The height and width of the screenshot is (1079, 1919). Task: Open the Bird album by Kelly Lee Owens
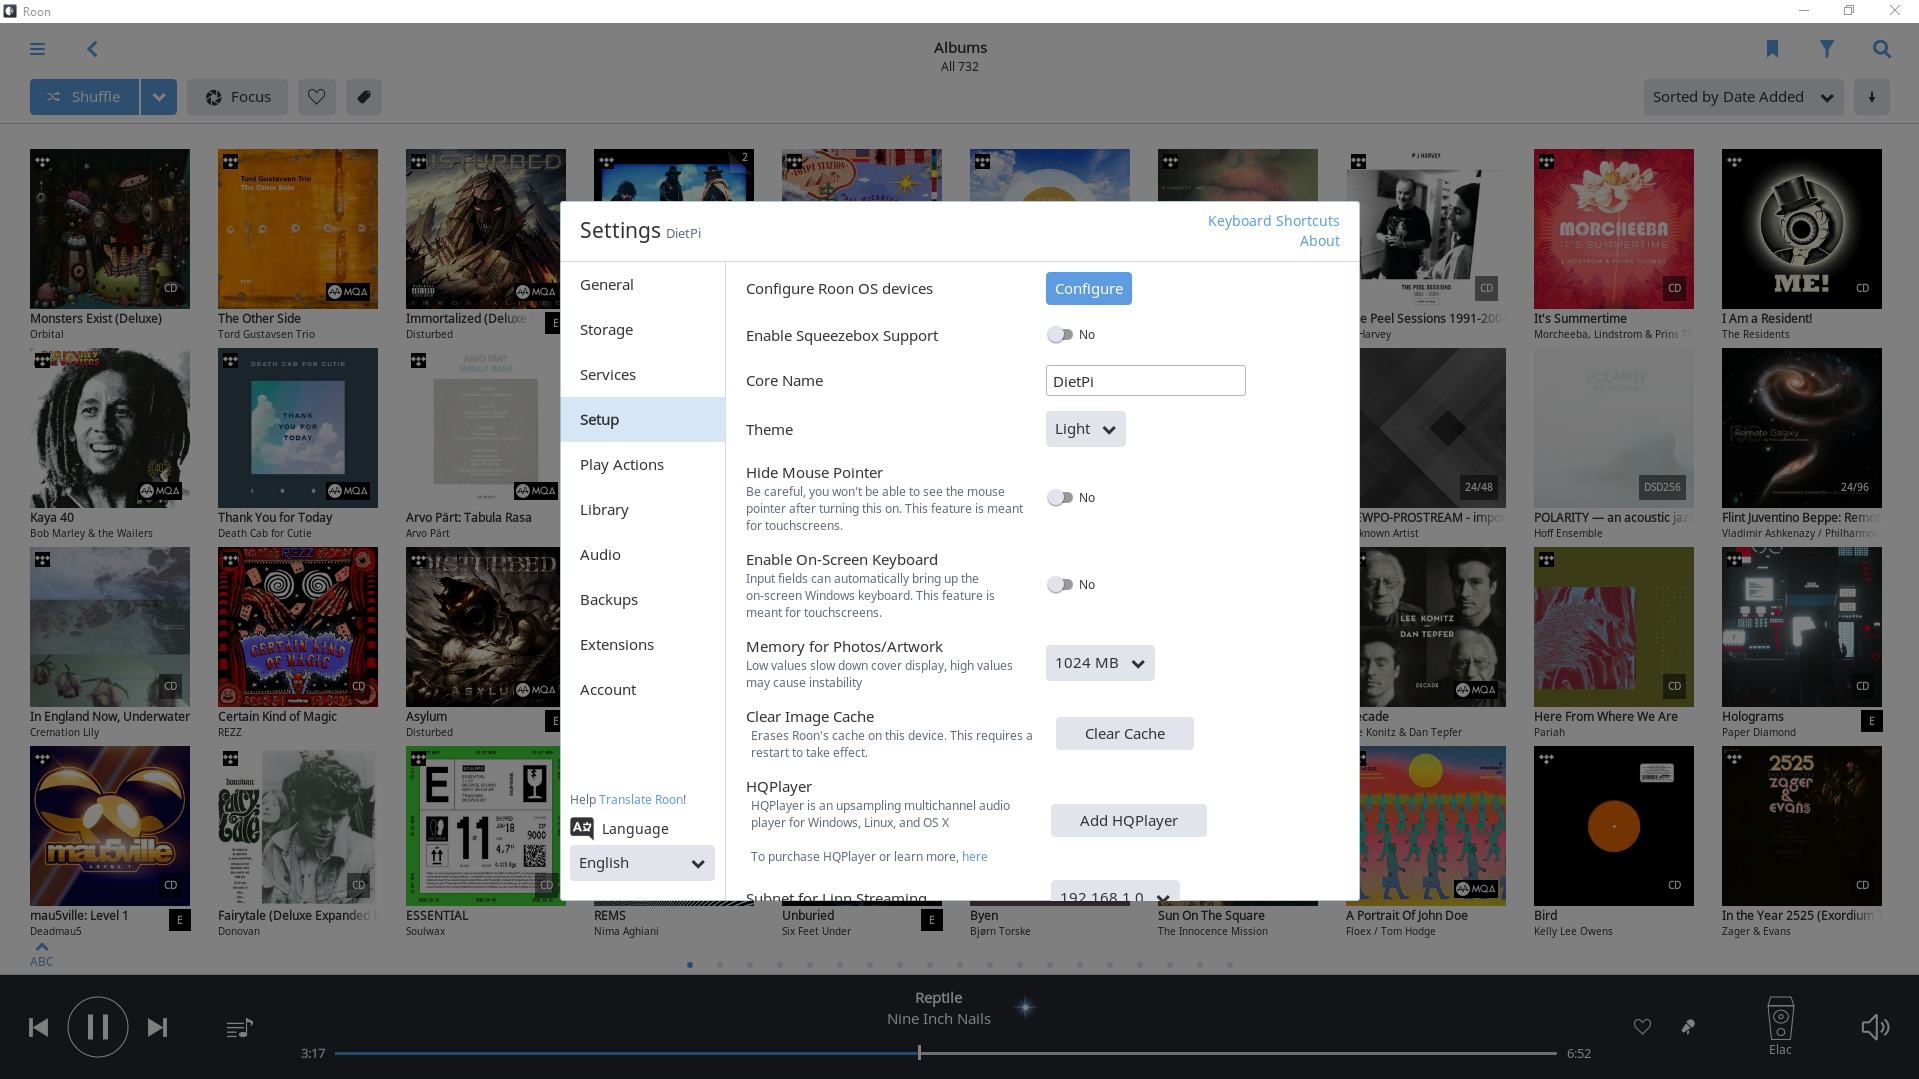(1613, 826)
